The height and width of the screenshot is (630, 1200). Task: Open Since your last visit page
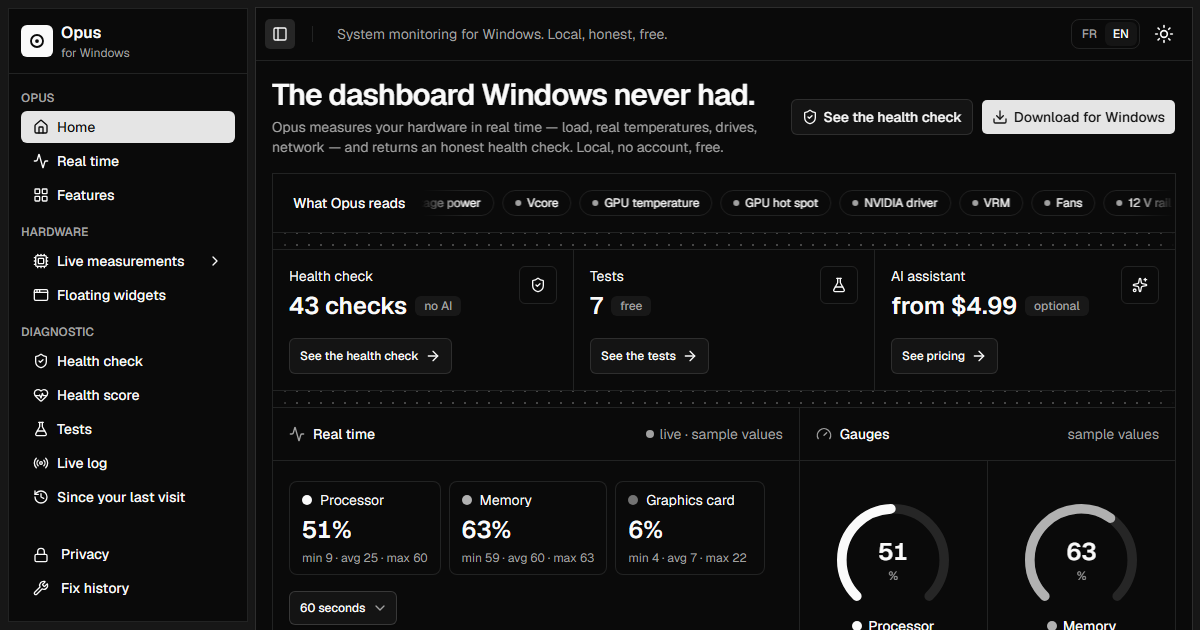pos(128,497)
